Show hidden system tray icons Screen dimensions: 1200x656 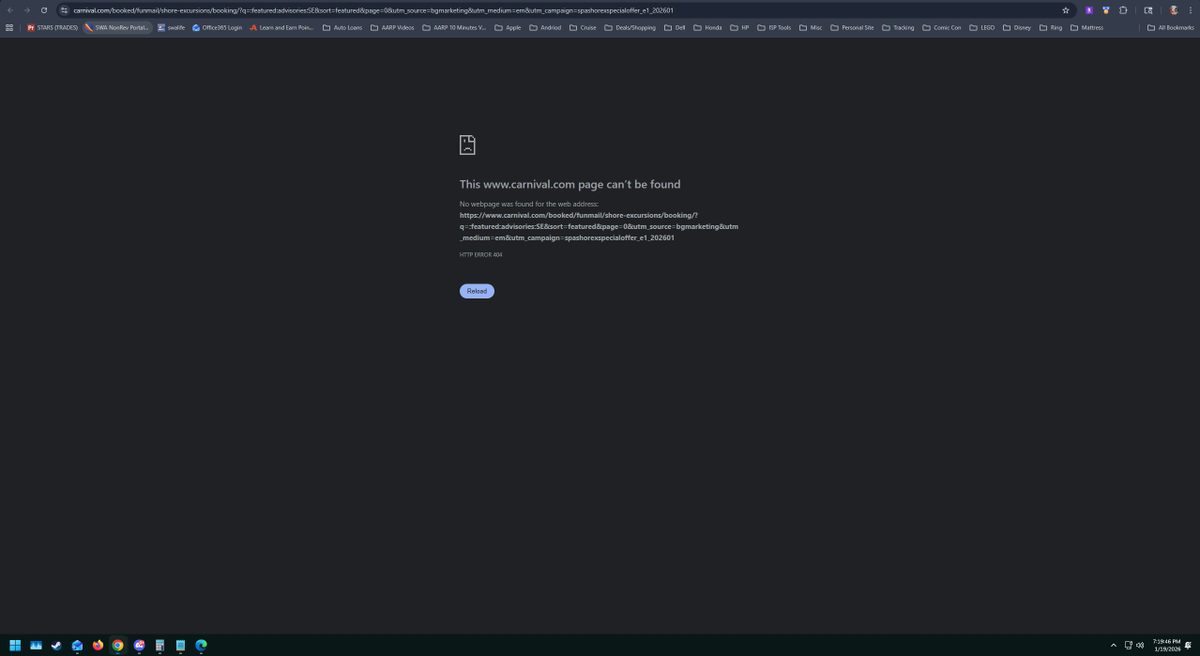(1113, 645)
